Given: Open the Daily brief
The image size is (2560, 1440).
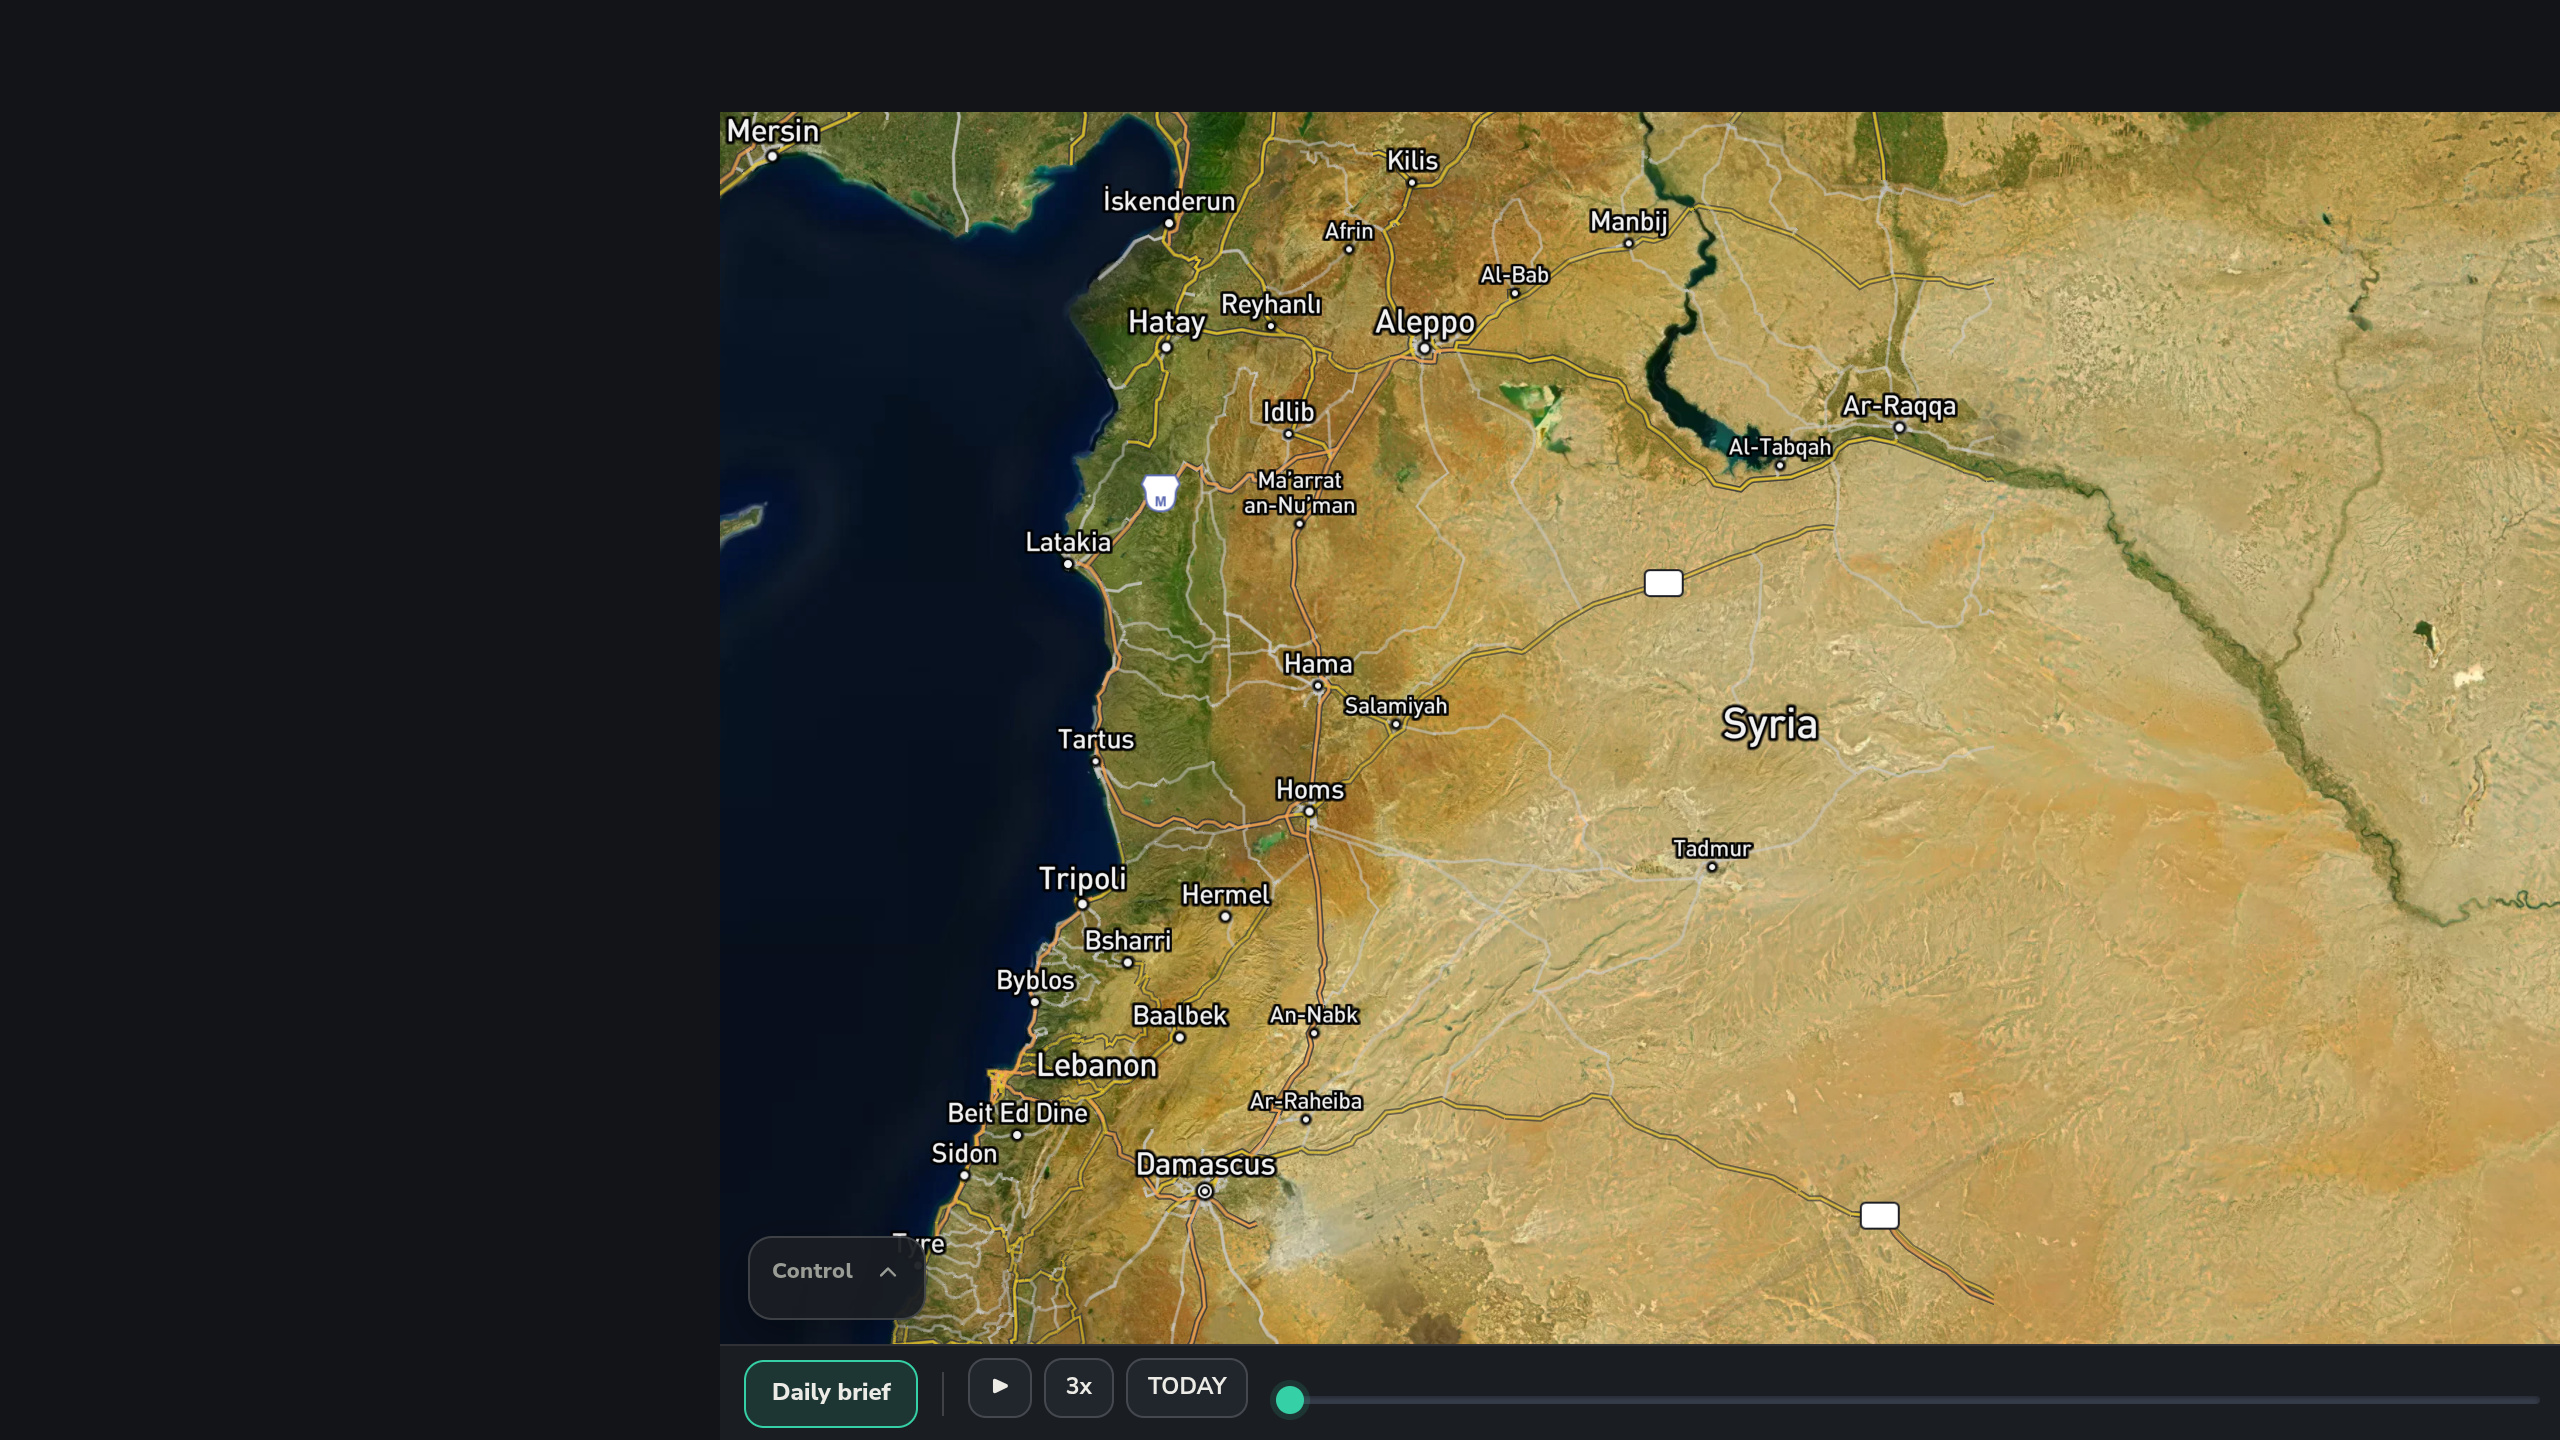Looking at the screenshot, I should click(x=830, y=1393).
